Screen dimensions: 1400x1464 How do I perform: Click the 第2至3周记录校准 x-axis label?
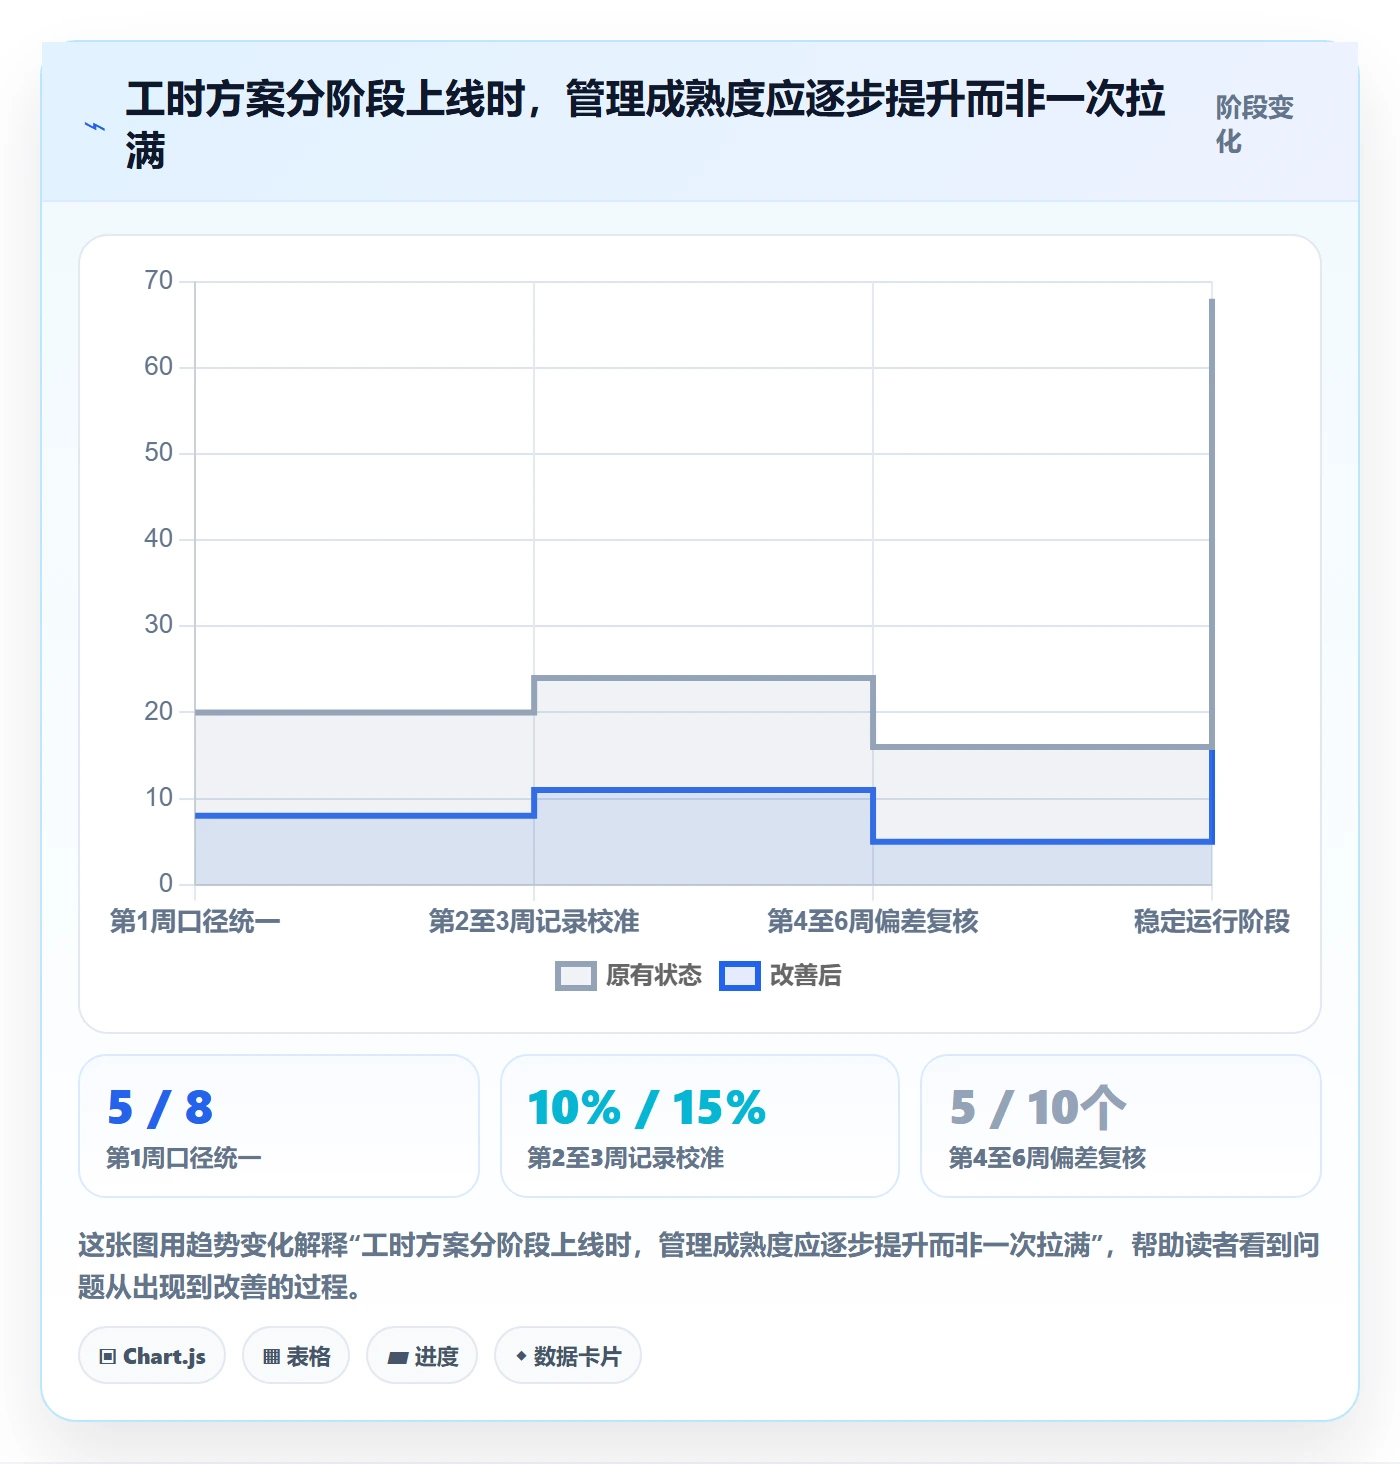tap(534, 921)
